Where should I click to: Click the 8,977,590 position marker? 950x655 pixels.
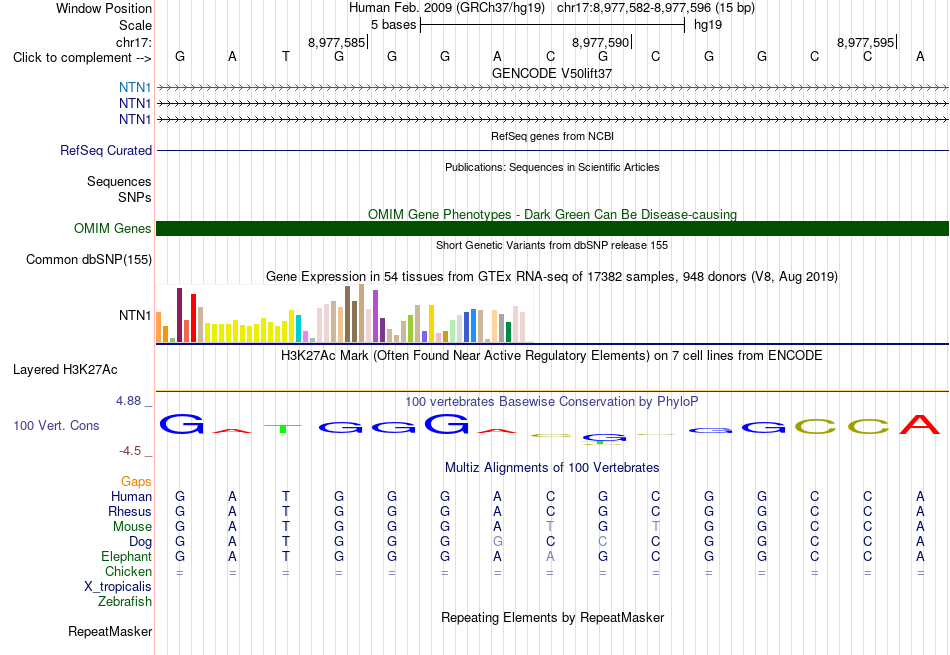tap(601, 42)
